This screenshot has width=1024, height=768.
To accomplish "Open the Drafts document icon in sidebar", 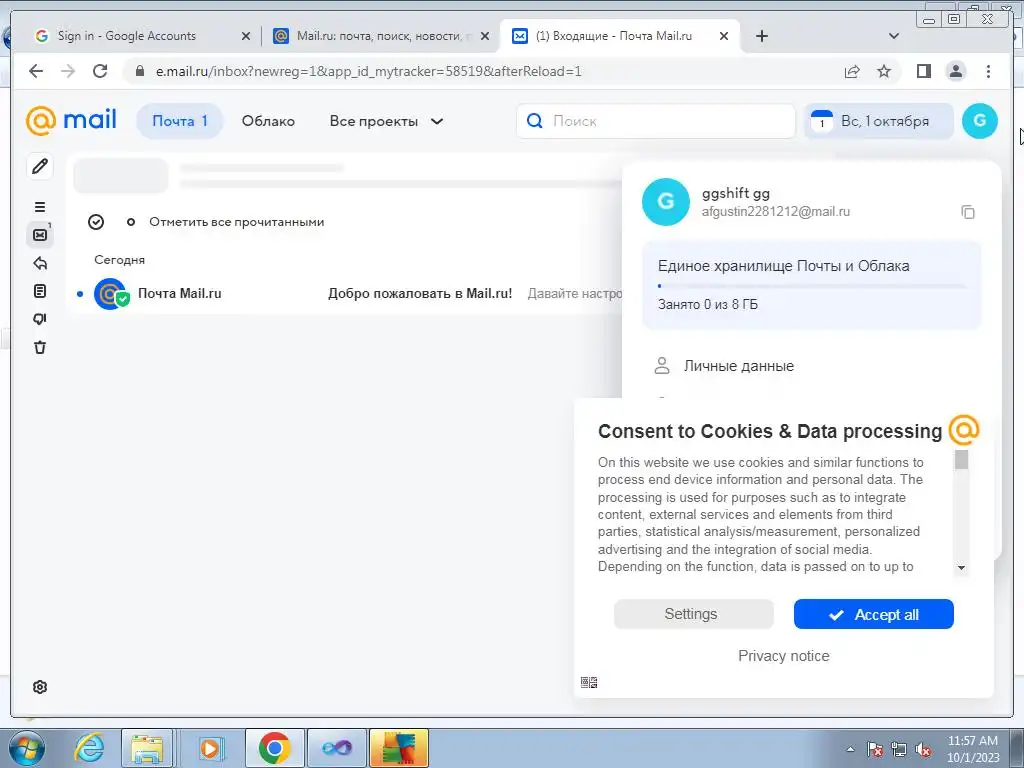I will tap(40, 291).
